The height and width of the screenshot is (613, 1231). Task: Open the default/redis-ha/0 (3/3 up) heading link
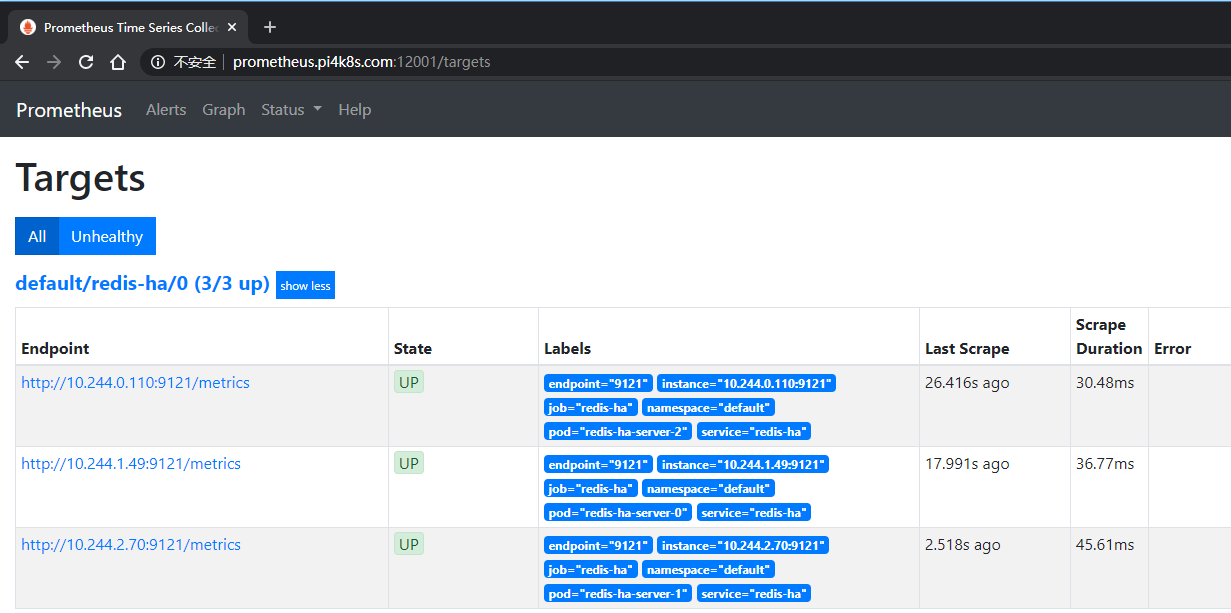coord(143,284)
